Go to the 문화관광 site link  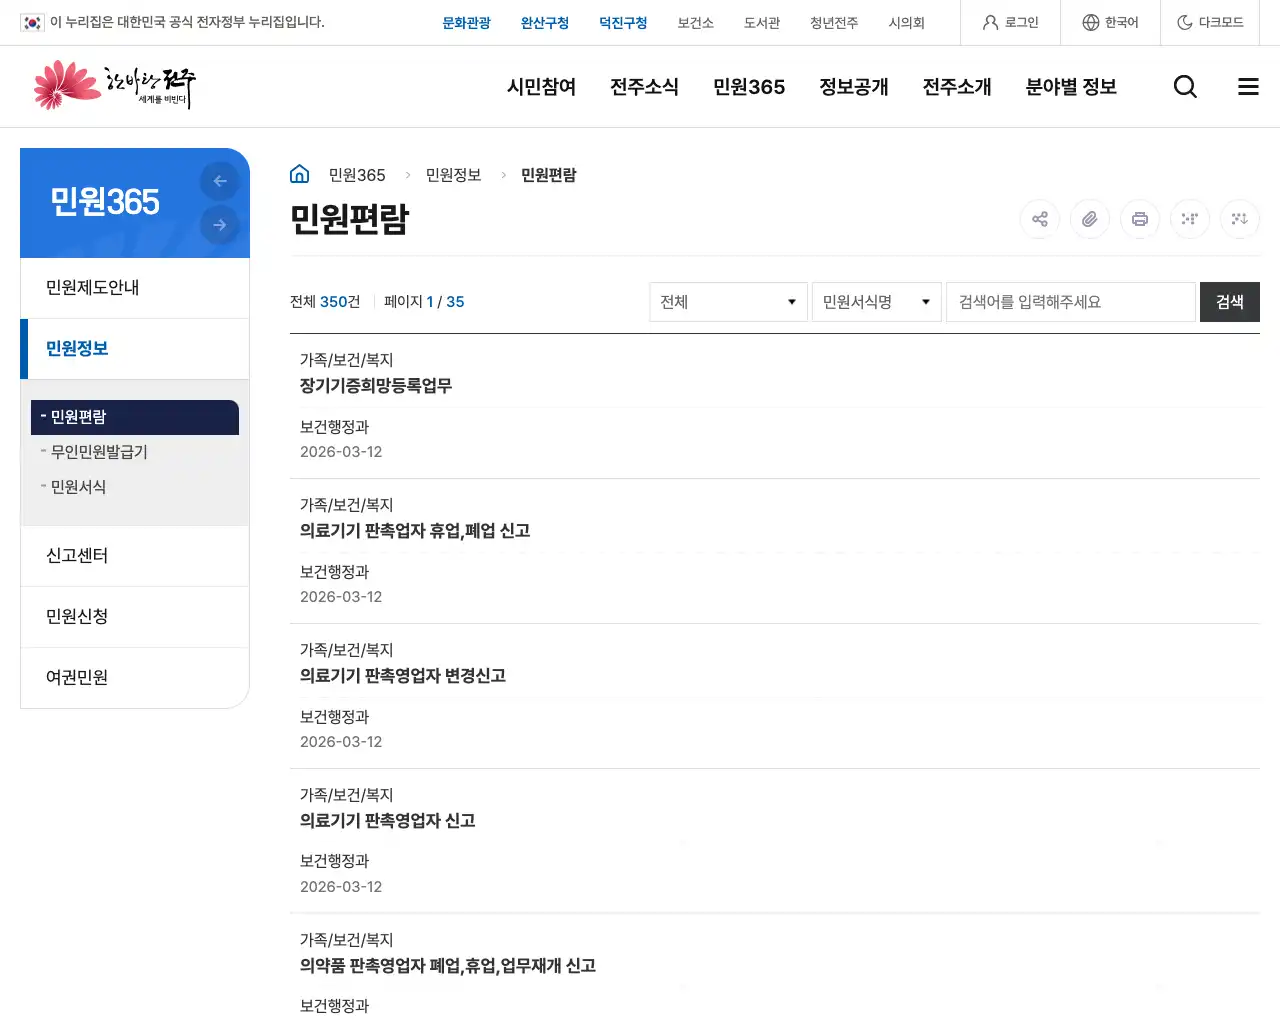point(466,22)
